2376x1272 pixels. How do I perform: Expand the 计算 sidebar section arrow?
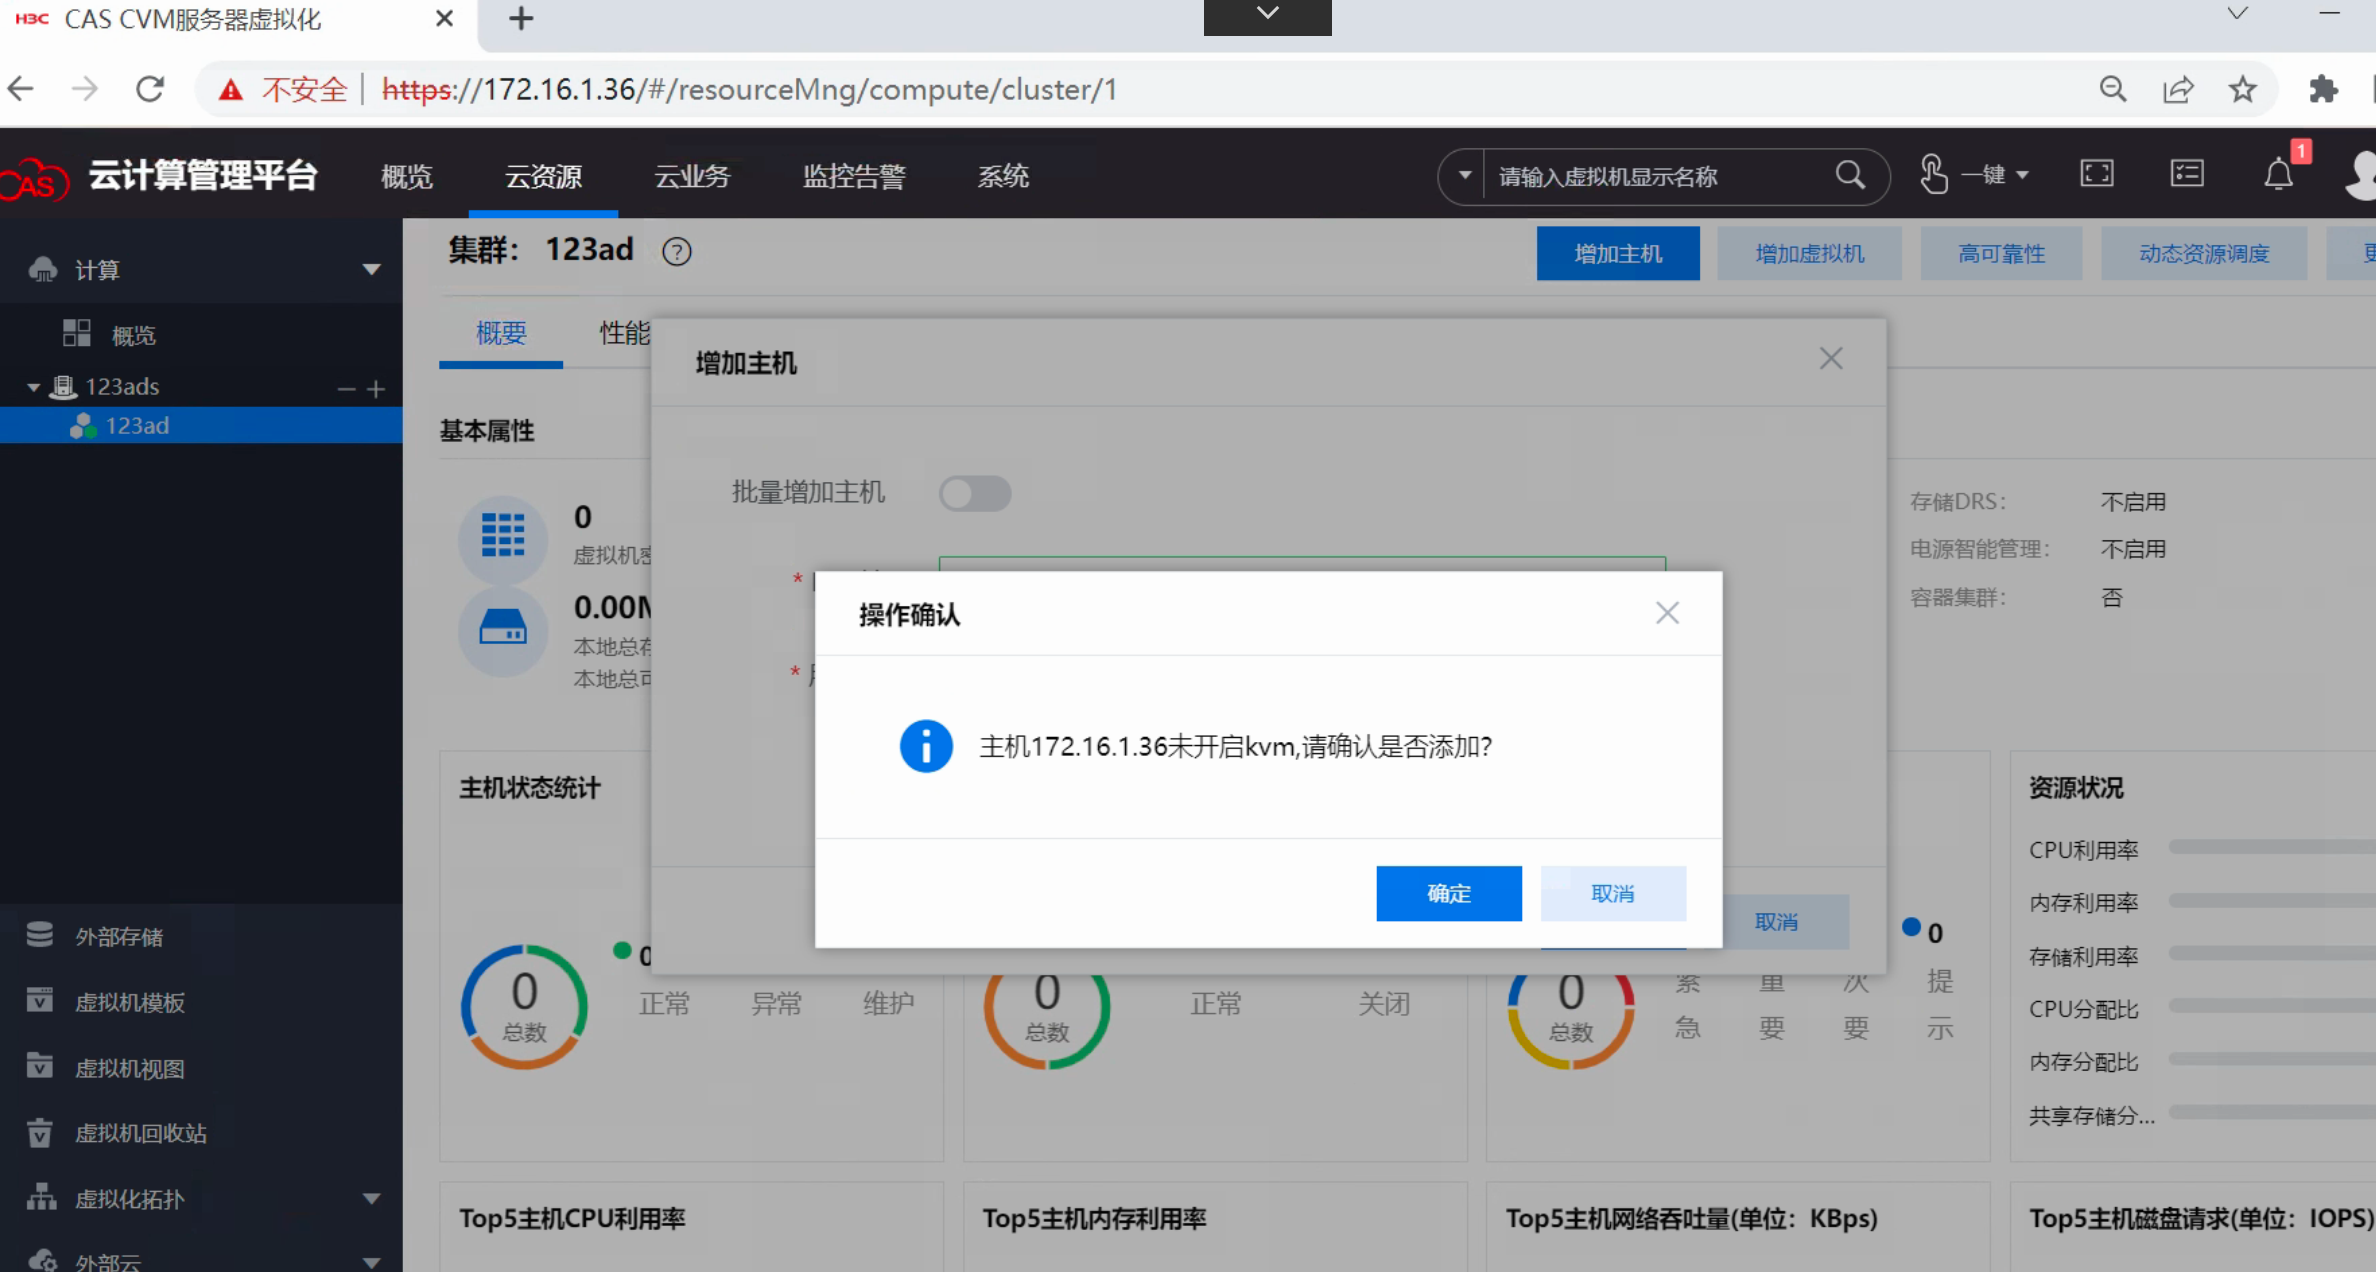pyautogui.click(x=371, y=269)
